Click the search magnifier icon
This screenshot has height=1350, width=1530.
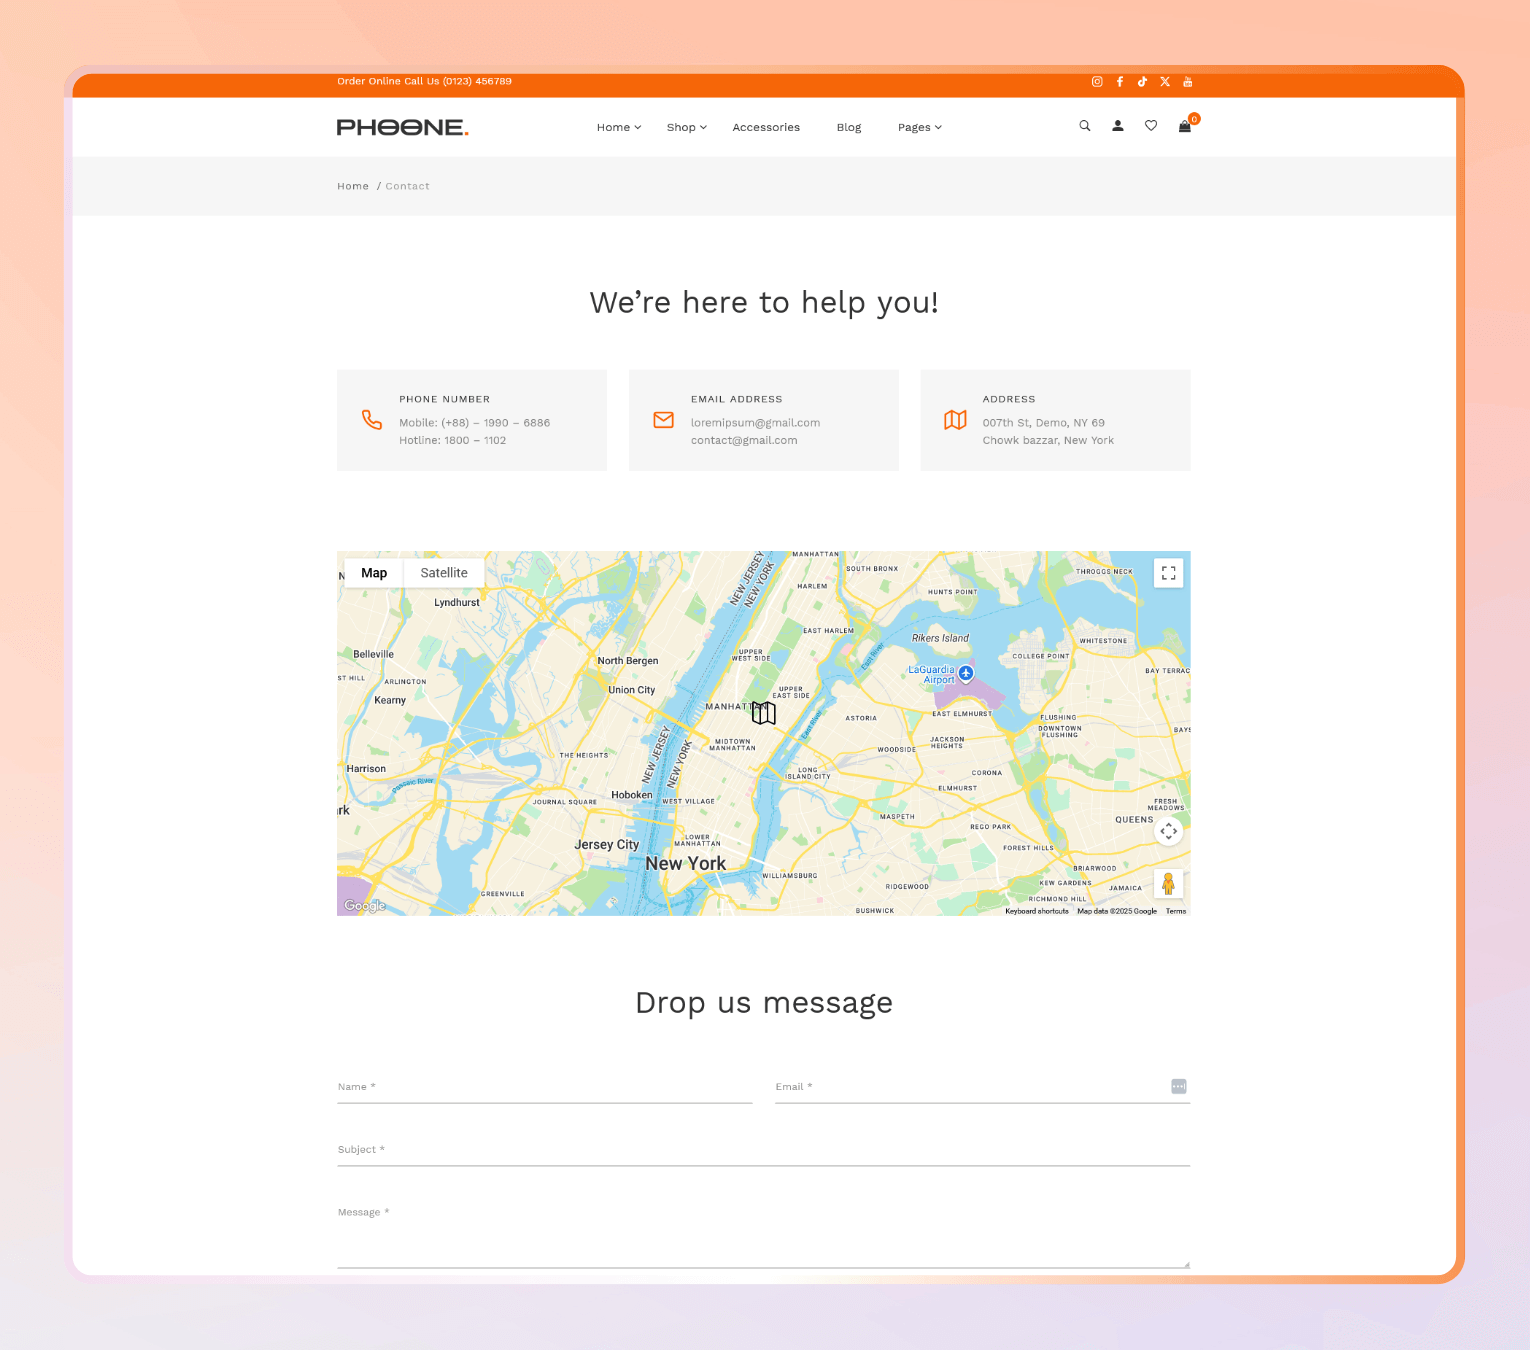pos(1085,126)
